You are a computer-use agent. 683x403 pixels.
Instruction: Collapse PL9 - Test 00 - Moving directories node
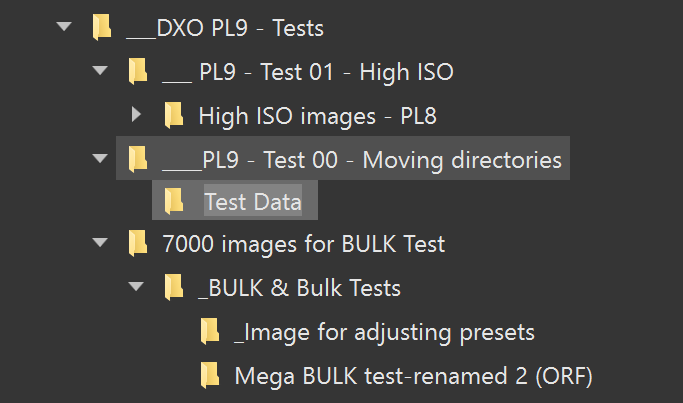point(100,158)
